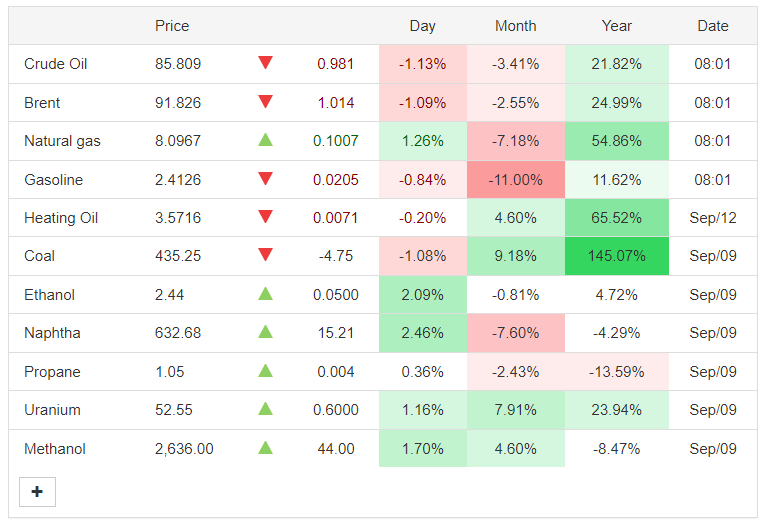Image resolution: width=764 pixels, height=524 pixels.
Task: Select Coal's dark green 145.07% year cell
Action: [x=616, y=256]
